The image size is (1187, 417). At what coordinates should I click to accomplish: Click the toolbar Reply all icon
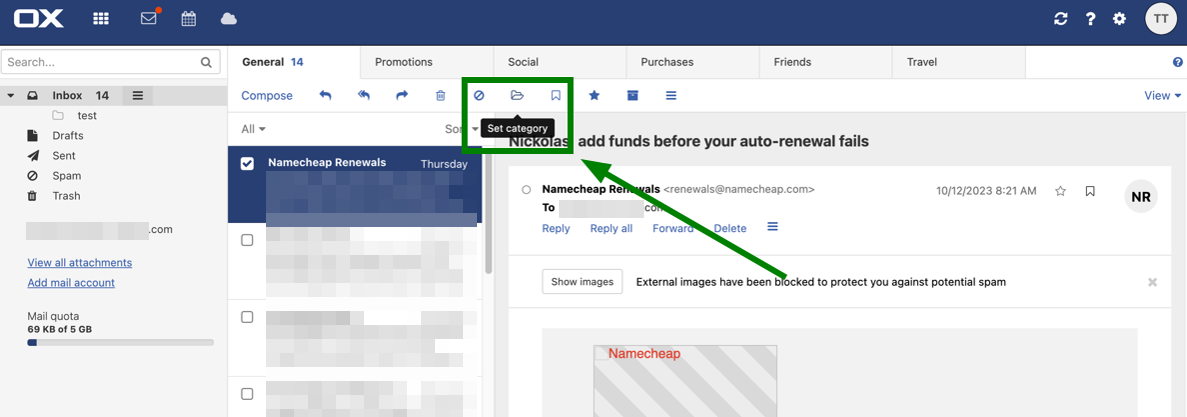click(x=364, y=95)
